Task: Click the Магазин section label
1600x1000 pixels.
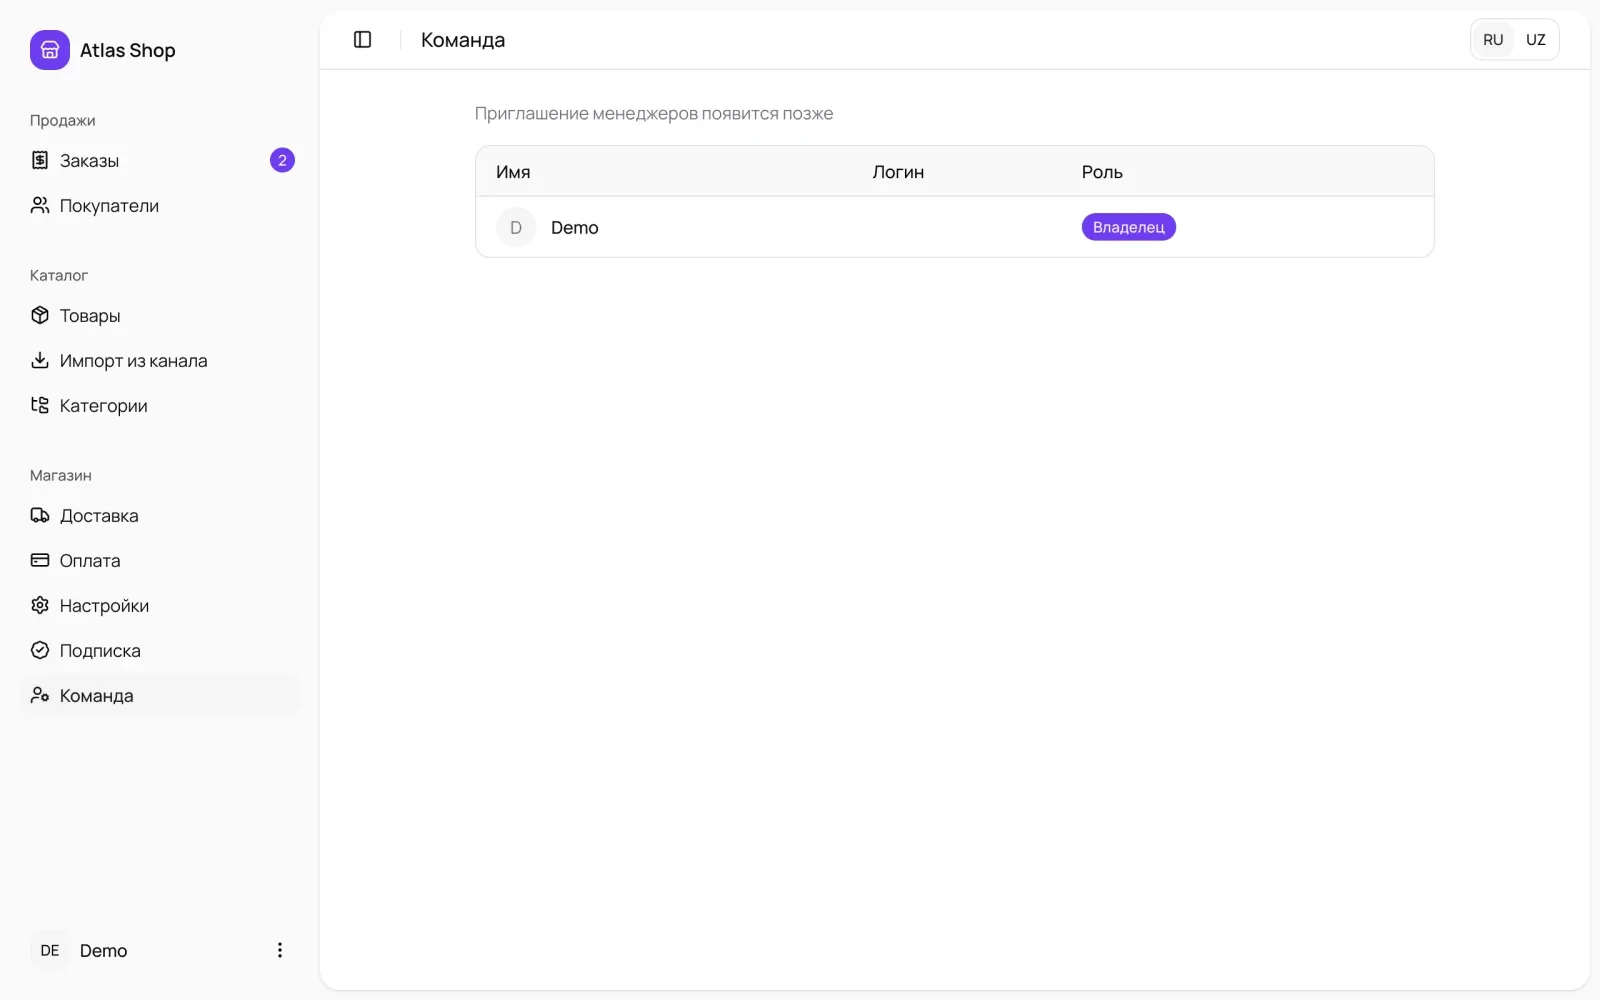Action: pyautogui.click(x=61, y=475)
